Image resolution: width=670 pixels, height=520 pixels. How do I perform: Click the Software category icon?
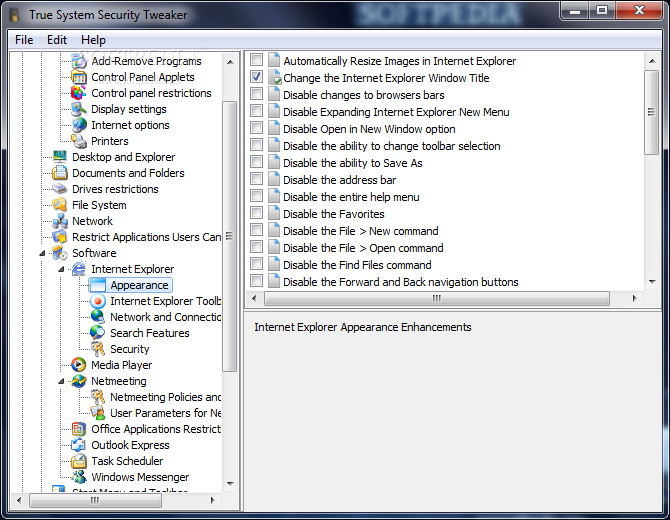[60, 253]
